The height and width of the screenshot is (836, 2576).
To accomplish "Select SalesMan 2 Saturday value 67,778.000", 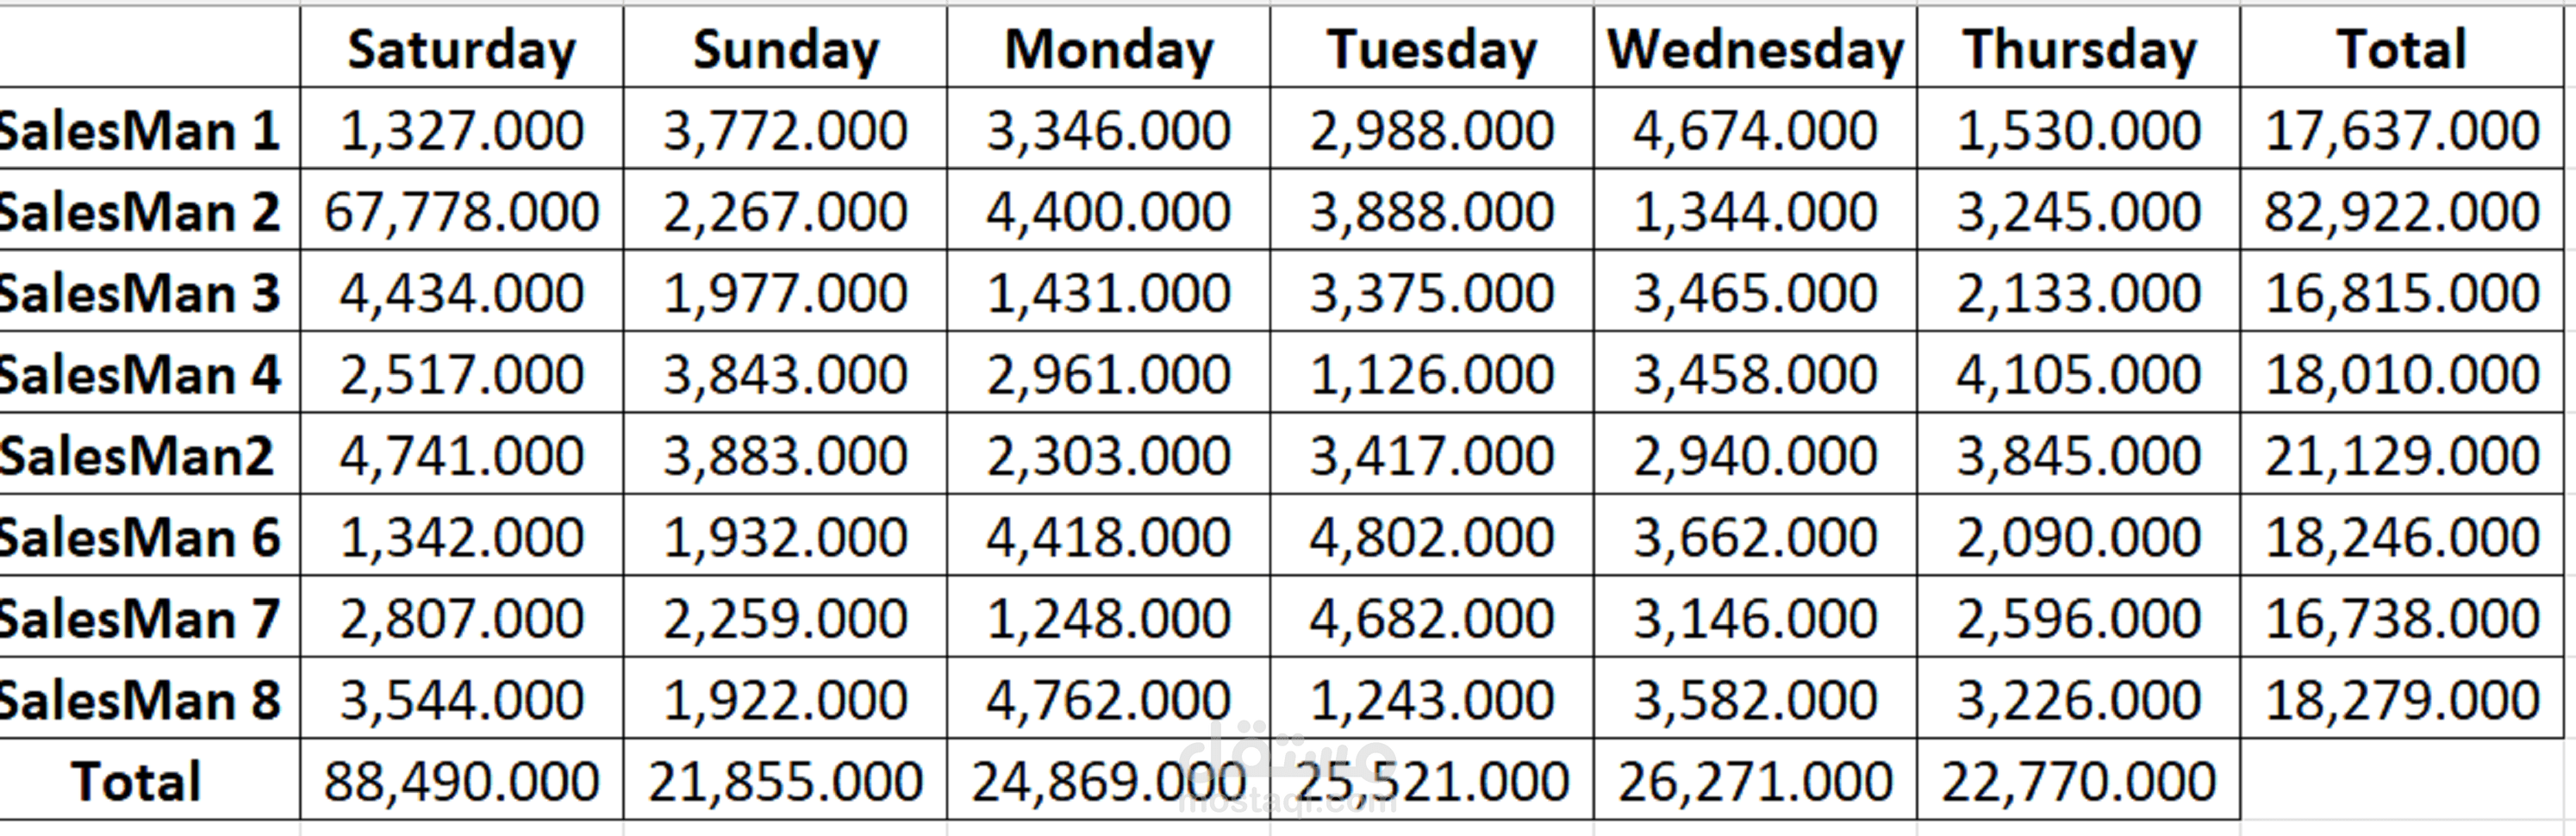I will pyautogui.click(x=461, y=211).
